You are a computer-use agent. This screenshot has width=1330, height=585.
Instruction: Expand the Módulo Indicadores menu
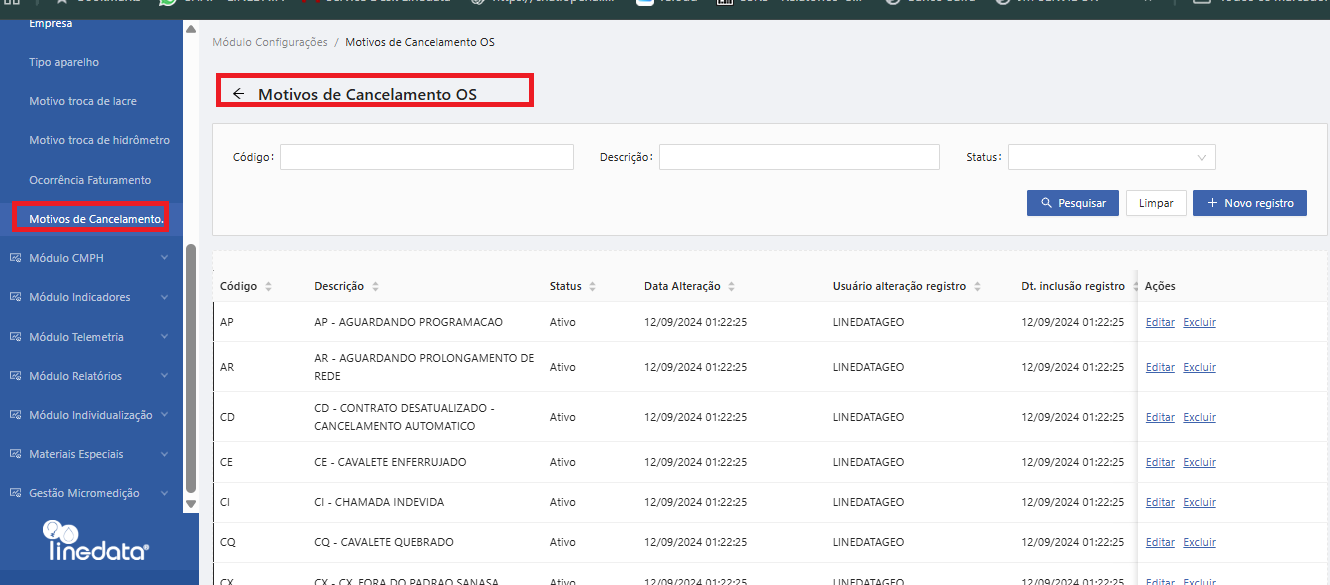pyautogui.click(x=164, y=297)
